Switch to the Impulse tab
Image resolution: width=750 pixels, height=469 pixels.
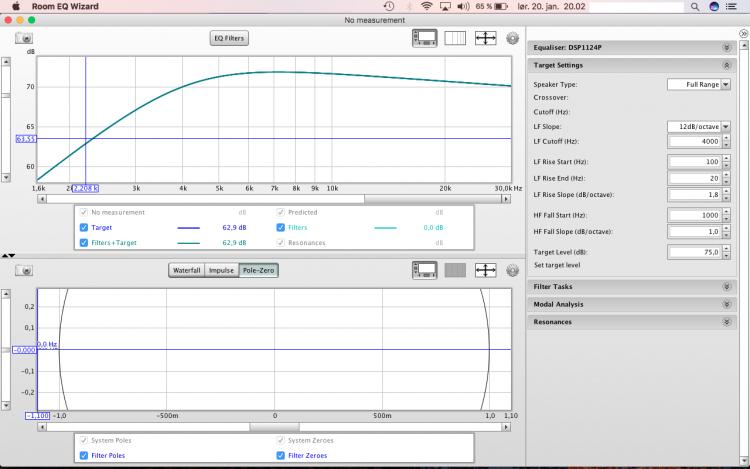221,271
